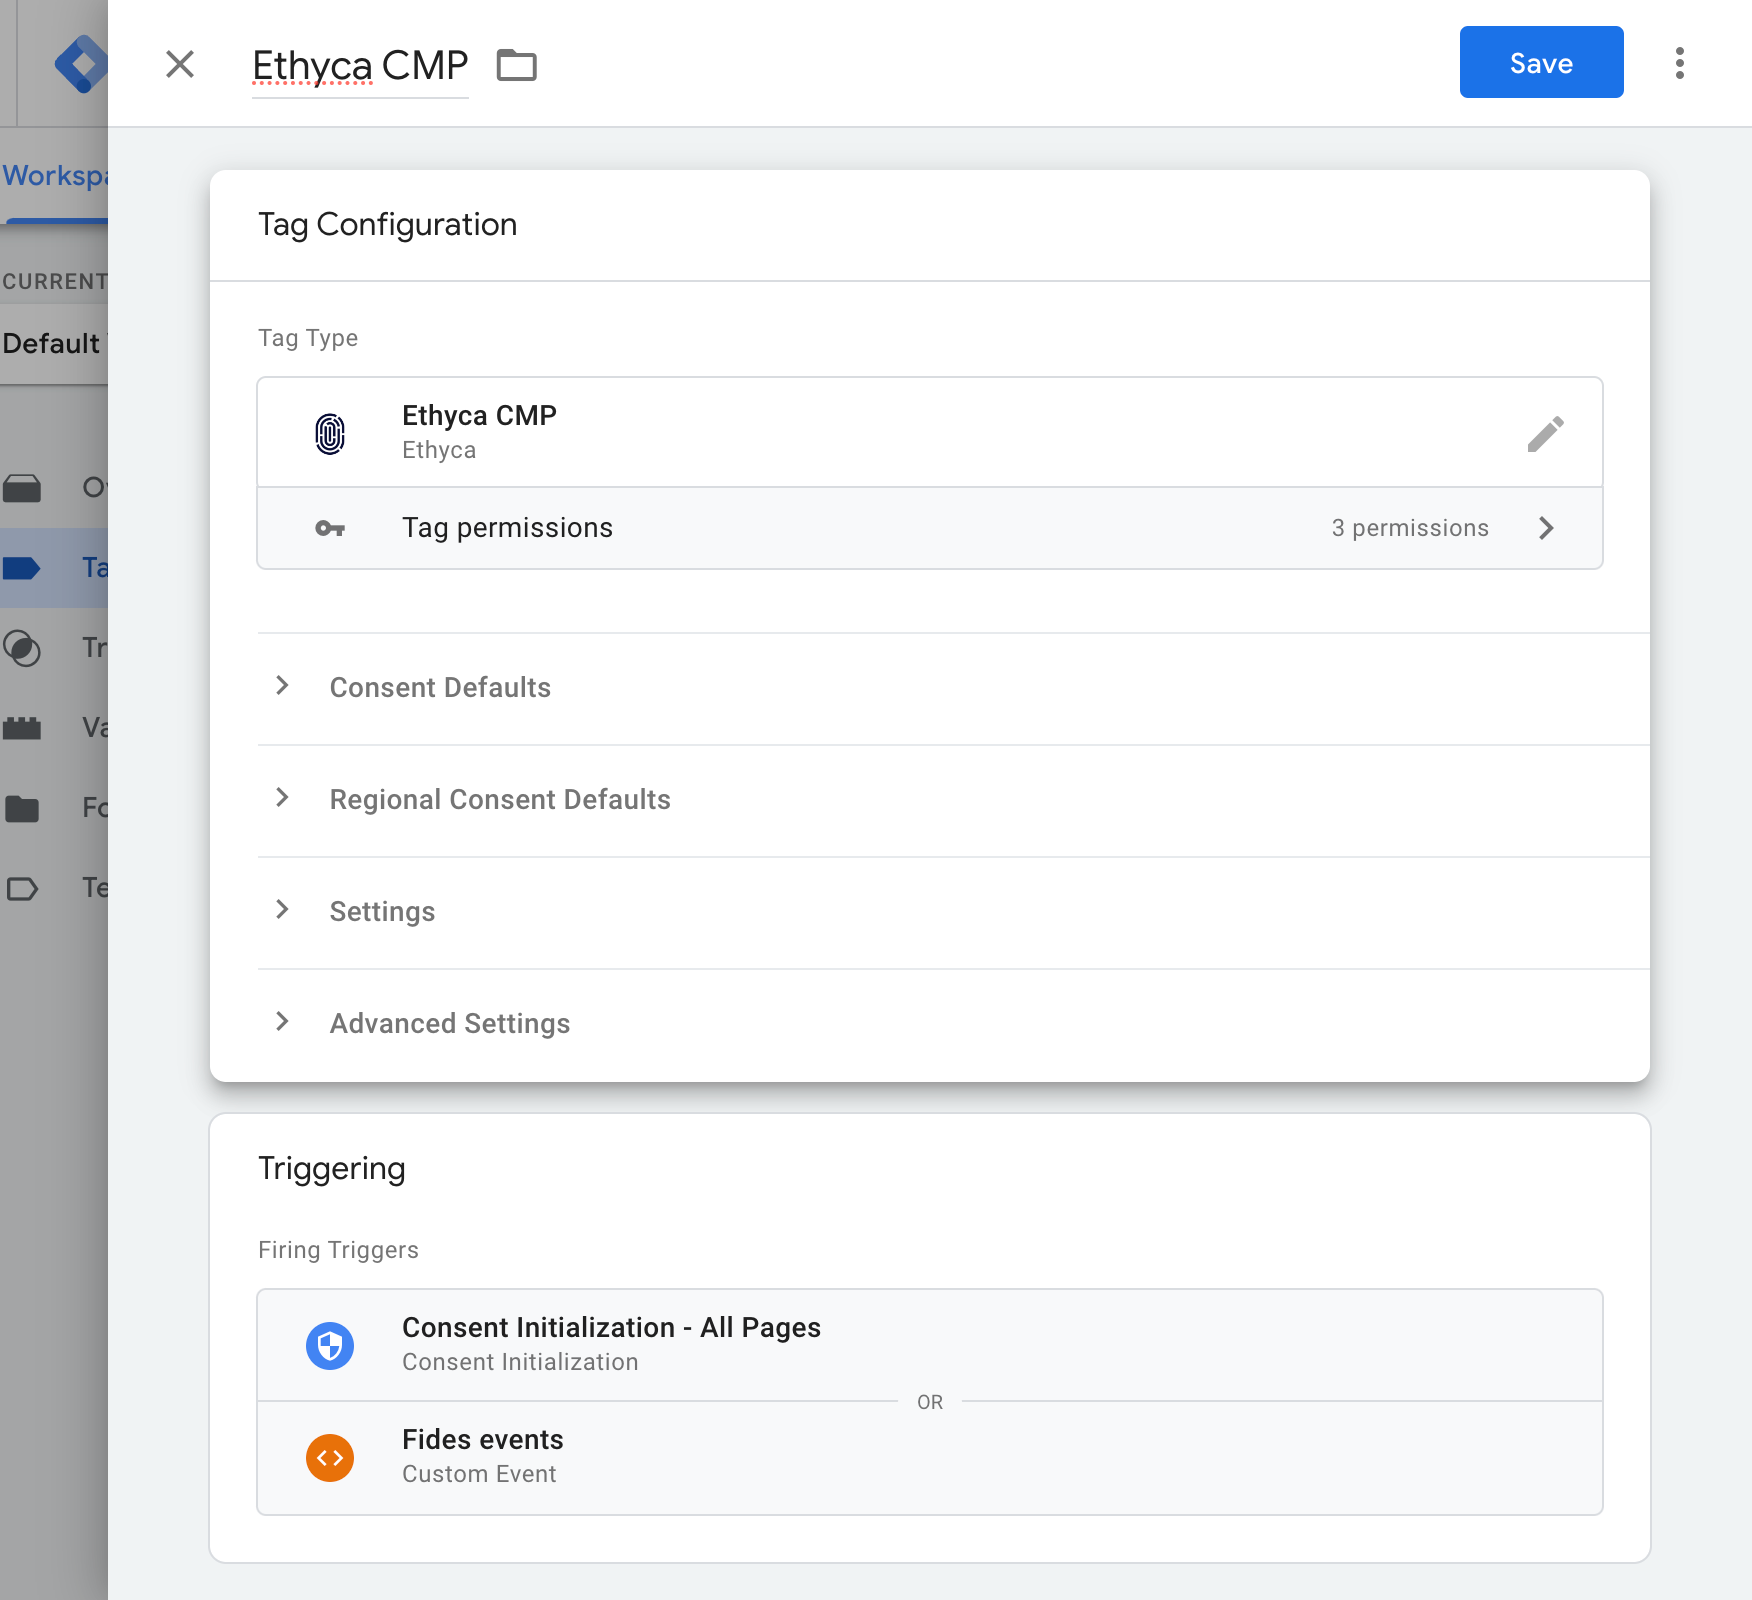Click the key icon in Tag permissions
The width and height of the screenshot is (1752, 1600).
[330, 528]
